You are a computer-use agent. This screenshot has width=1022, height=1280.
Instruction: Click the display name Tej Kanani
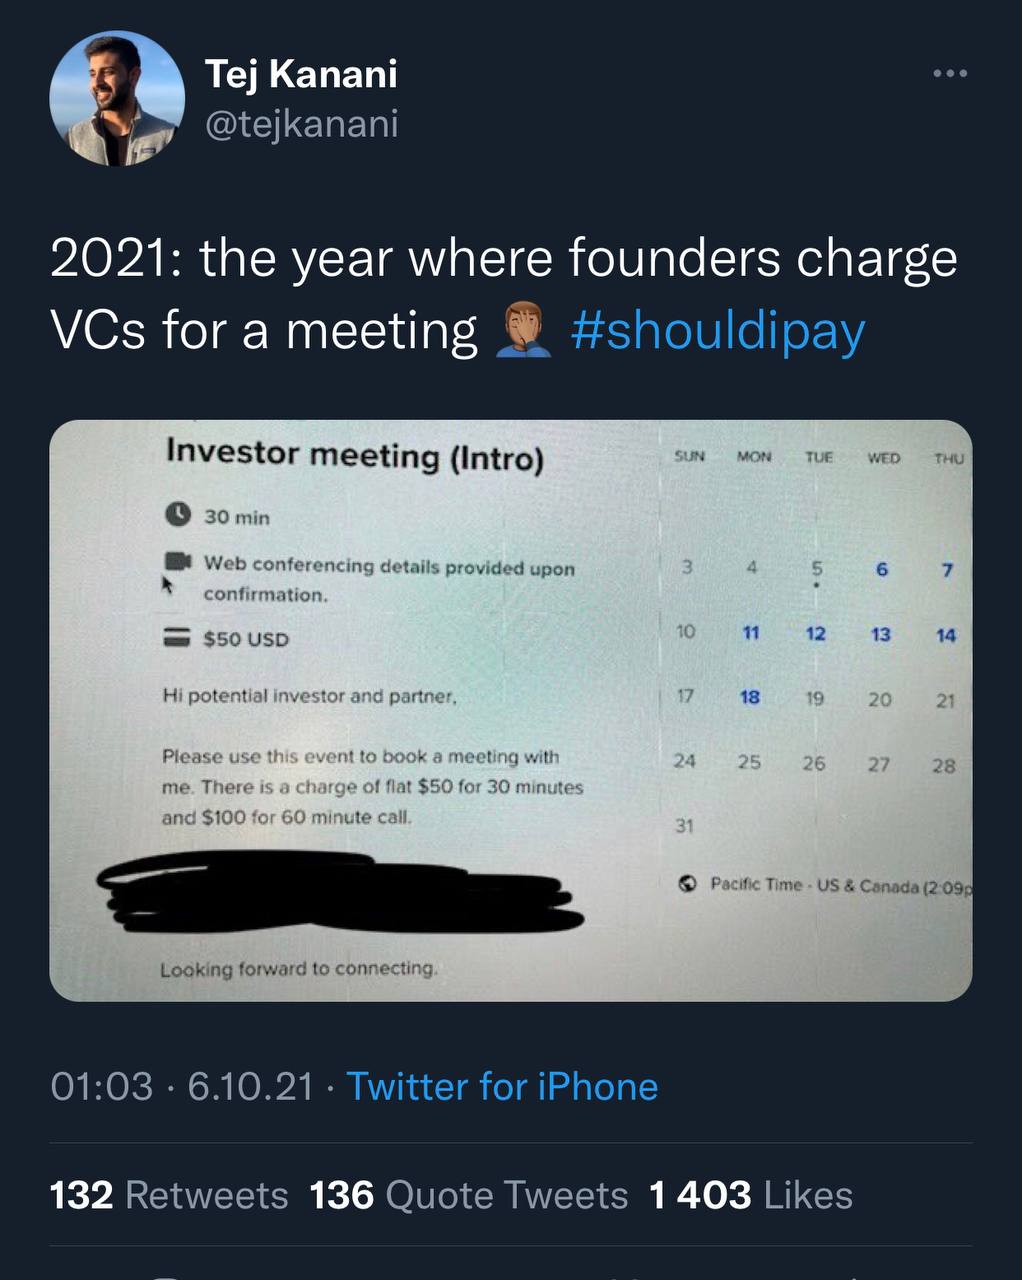pos(301,73)
